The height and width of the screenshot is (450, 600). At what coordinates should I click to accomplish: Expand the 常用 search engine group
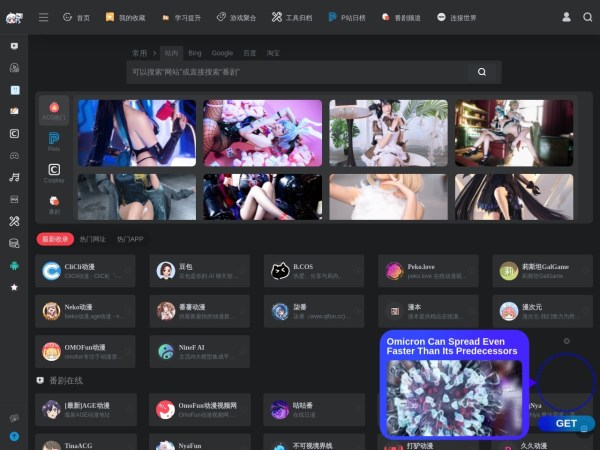[142, 52]
